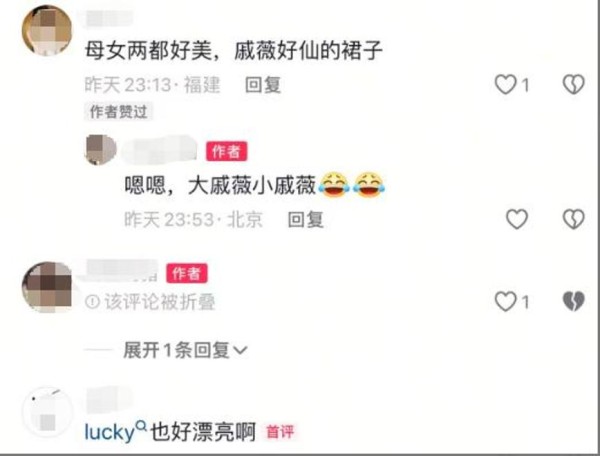The width and height of the screenshot is (600, 456).
Task: Dislike the author's 大戚薇小戚薇 reply
Action: point(574,219)
